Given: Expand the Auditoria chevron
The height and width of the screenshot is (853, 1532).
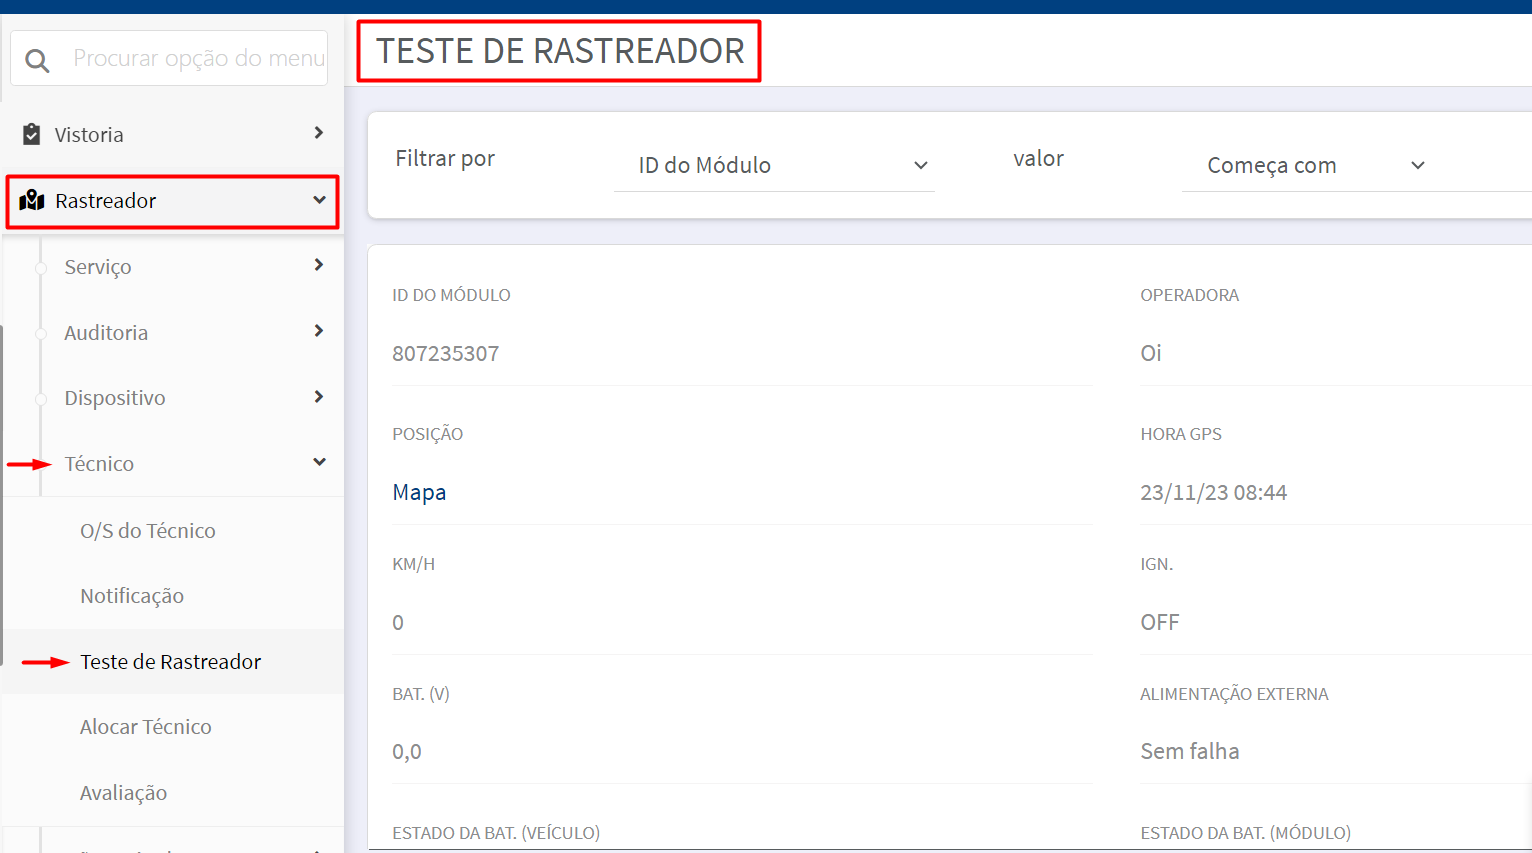Looking at the screenshot, I should pos(319,331).
